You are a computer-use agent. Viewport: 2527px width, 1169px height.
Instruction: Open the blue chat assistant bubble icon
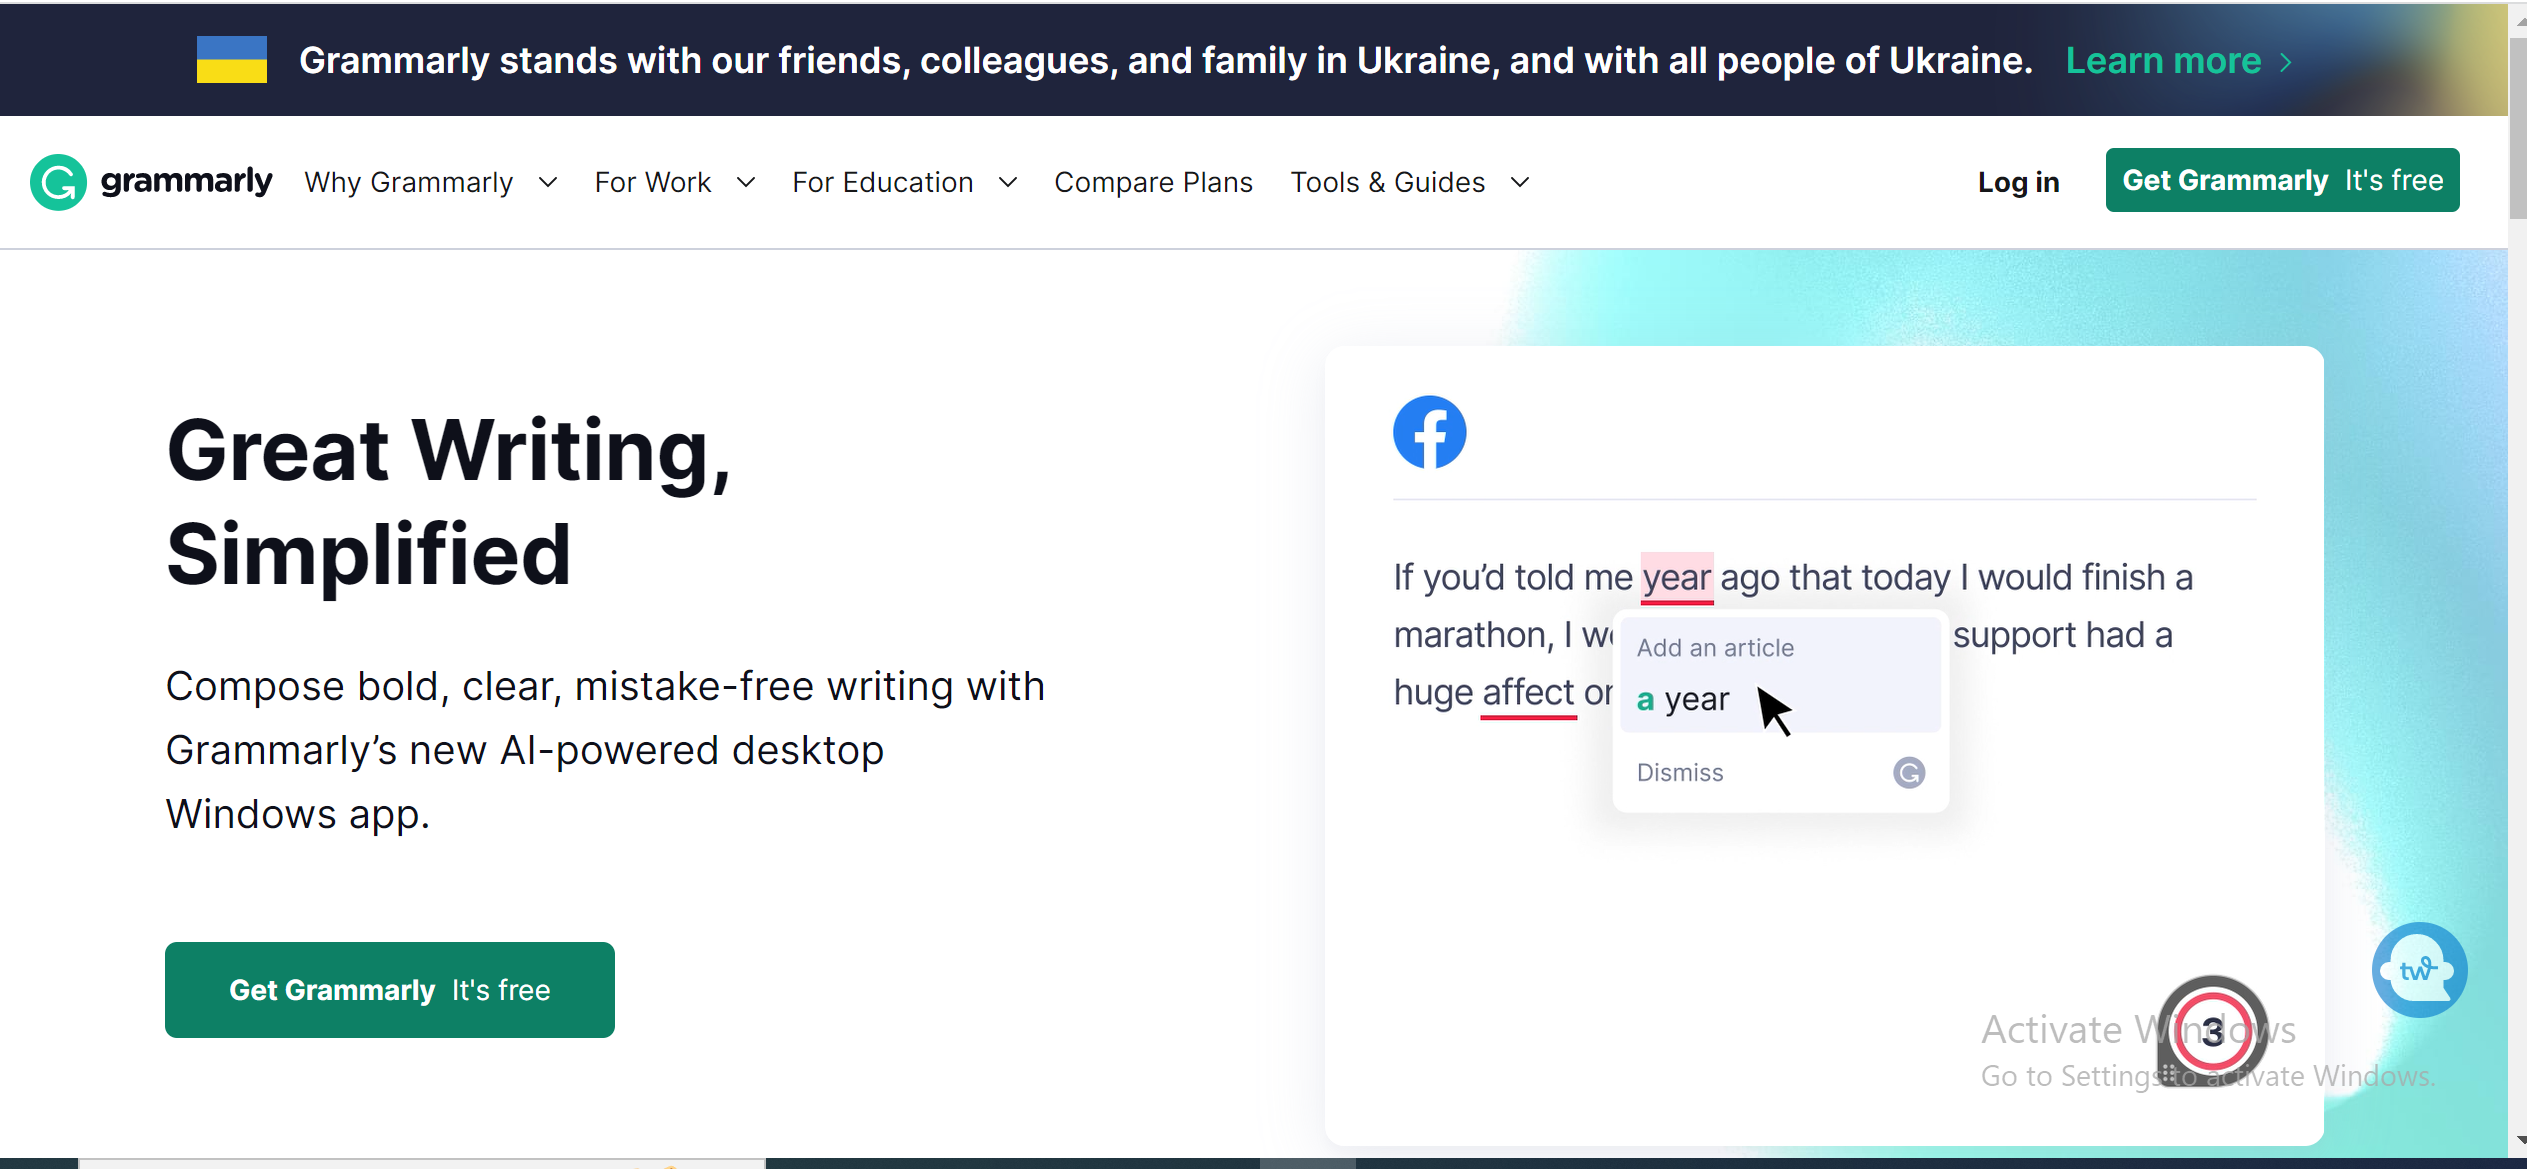[2419, 970]
